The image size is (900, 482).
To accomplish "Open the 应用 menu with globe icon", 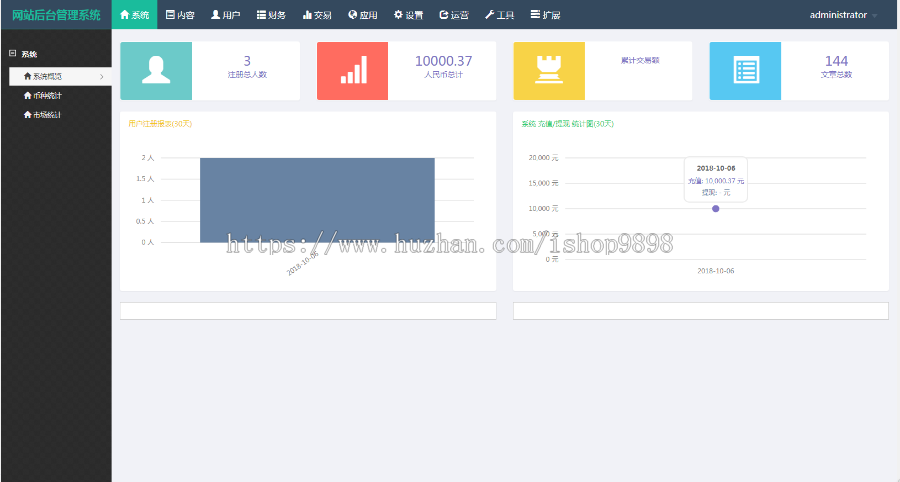I will (x=363, y=15).
